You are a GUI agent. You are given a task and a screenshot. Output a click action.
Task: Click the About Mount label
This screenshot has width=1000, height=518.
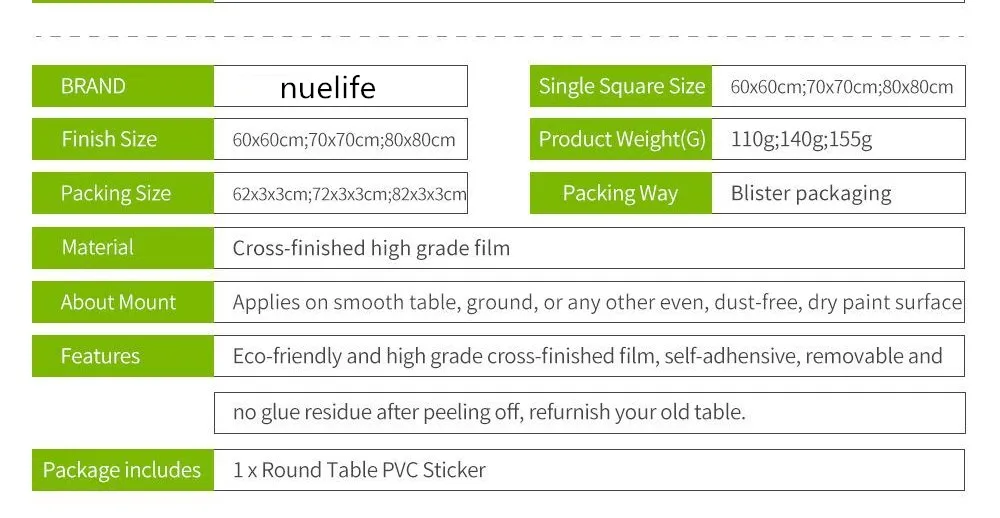pos(122,302)
